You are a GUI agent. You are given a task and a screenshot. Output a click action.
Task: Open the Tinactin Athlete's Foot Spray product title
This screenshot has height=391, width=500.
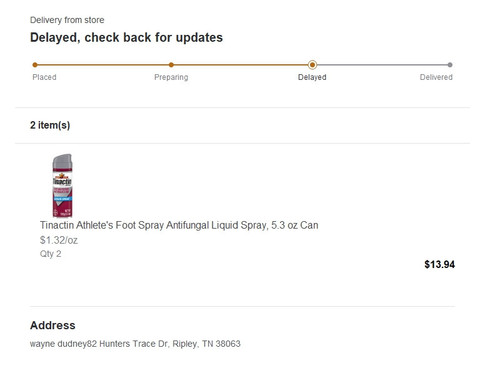(179, 225)
